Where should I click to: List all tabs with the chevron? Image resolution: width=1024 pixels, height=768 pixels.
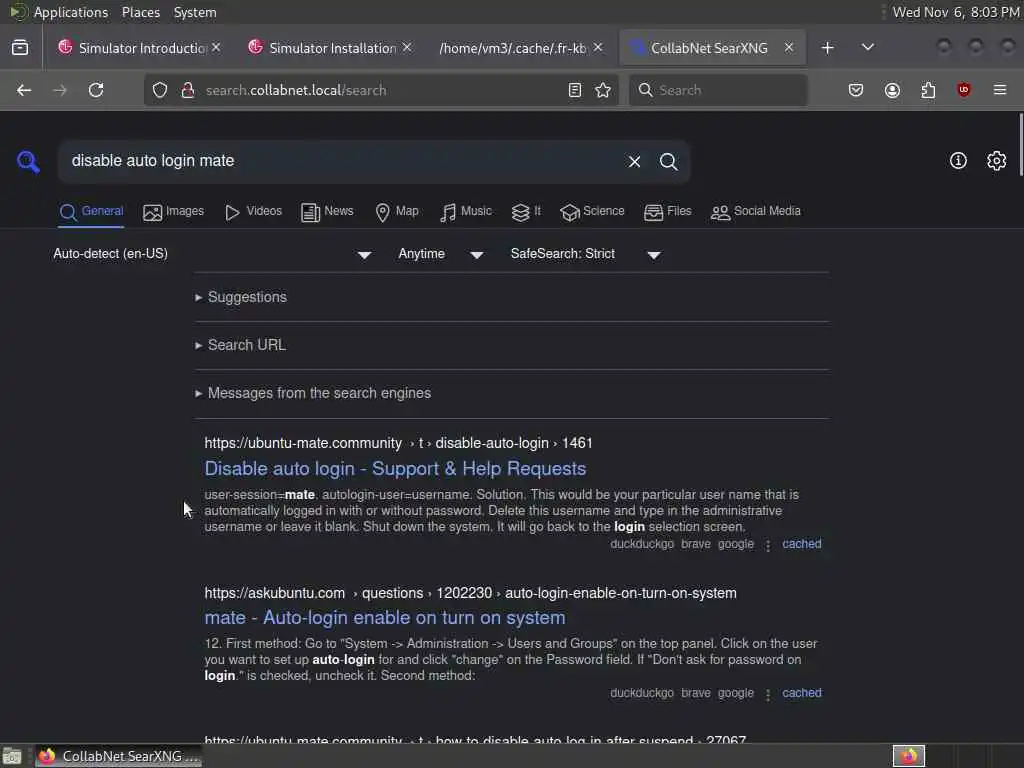[x=868, y=48]
